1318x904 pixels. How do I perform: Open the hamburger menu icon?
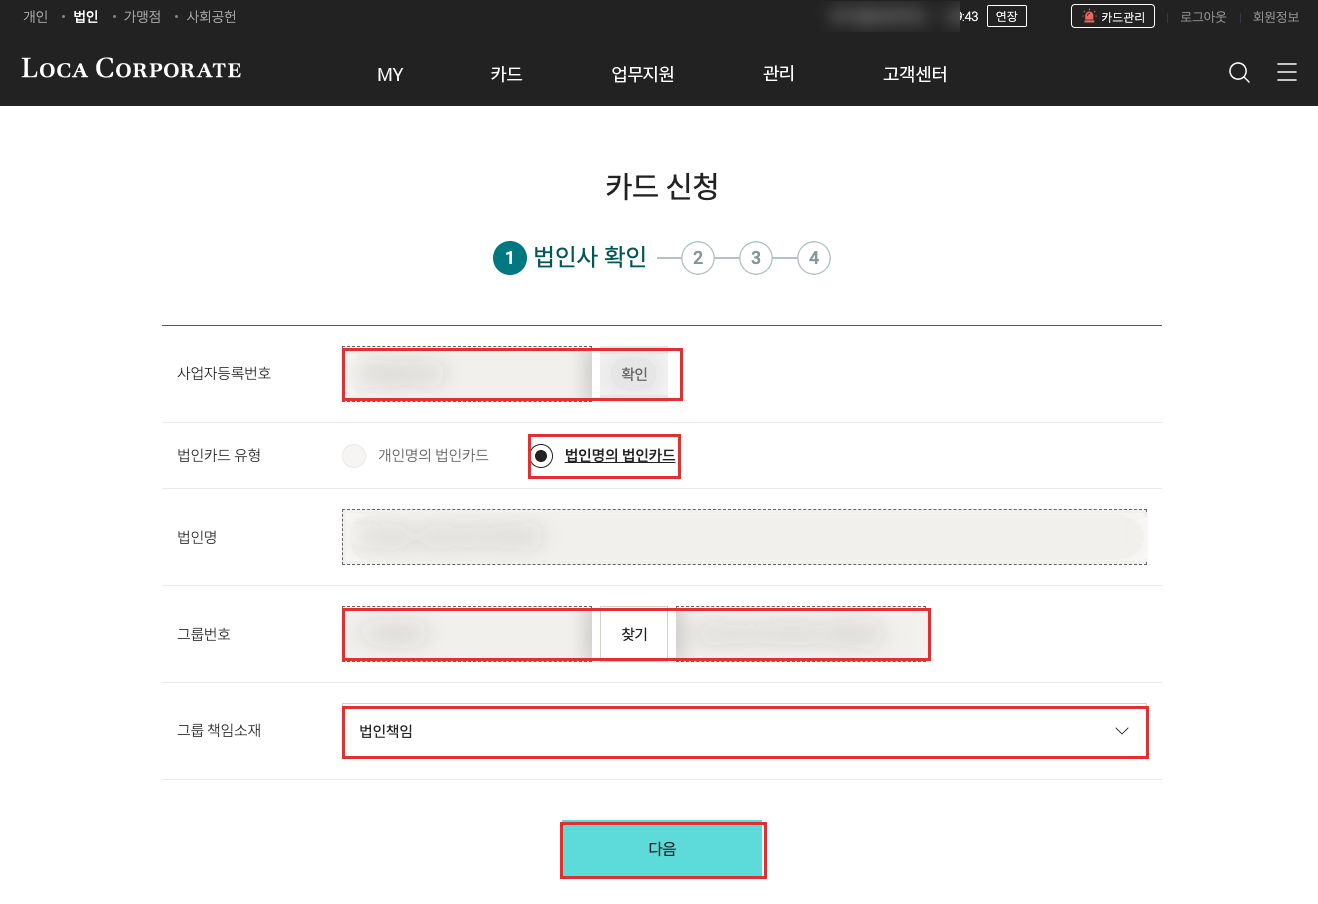1287,72
